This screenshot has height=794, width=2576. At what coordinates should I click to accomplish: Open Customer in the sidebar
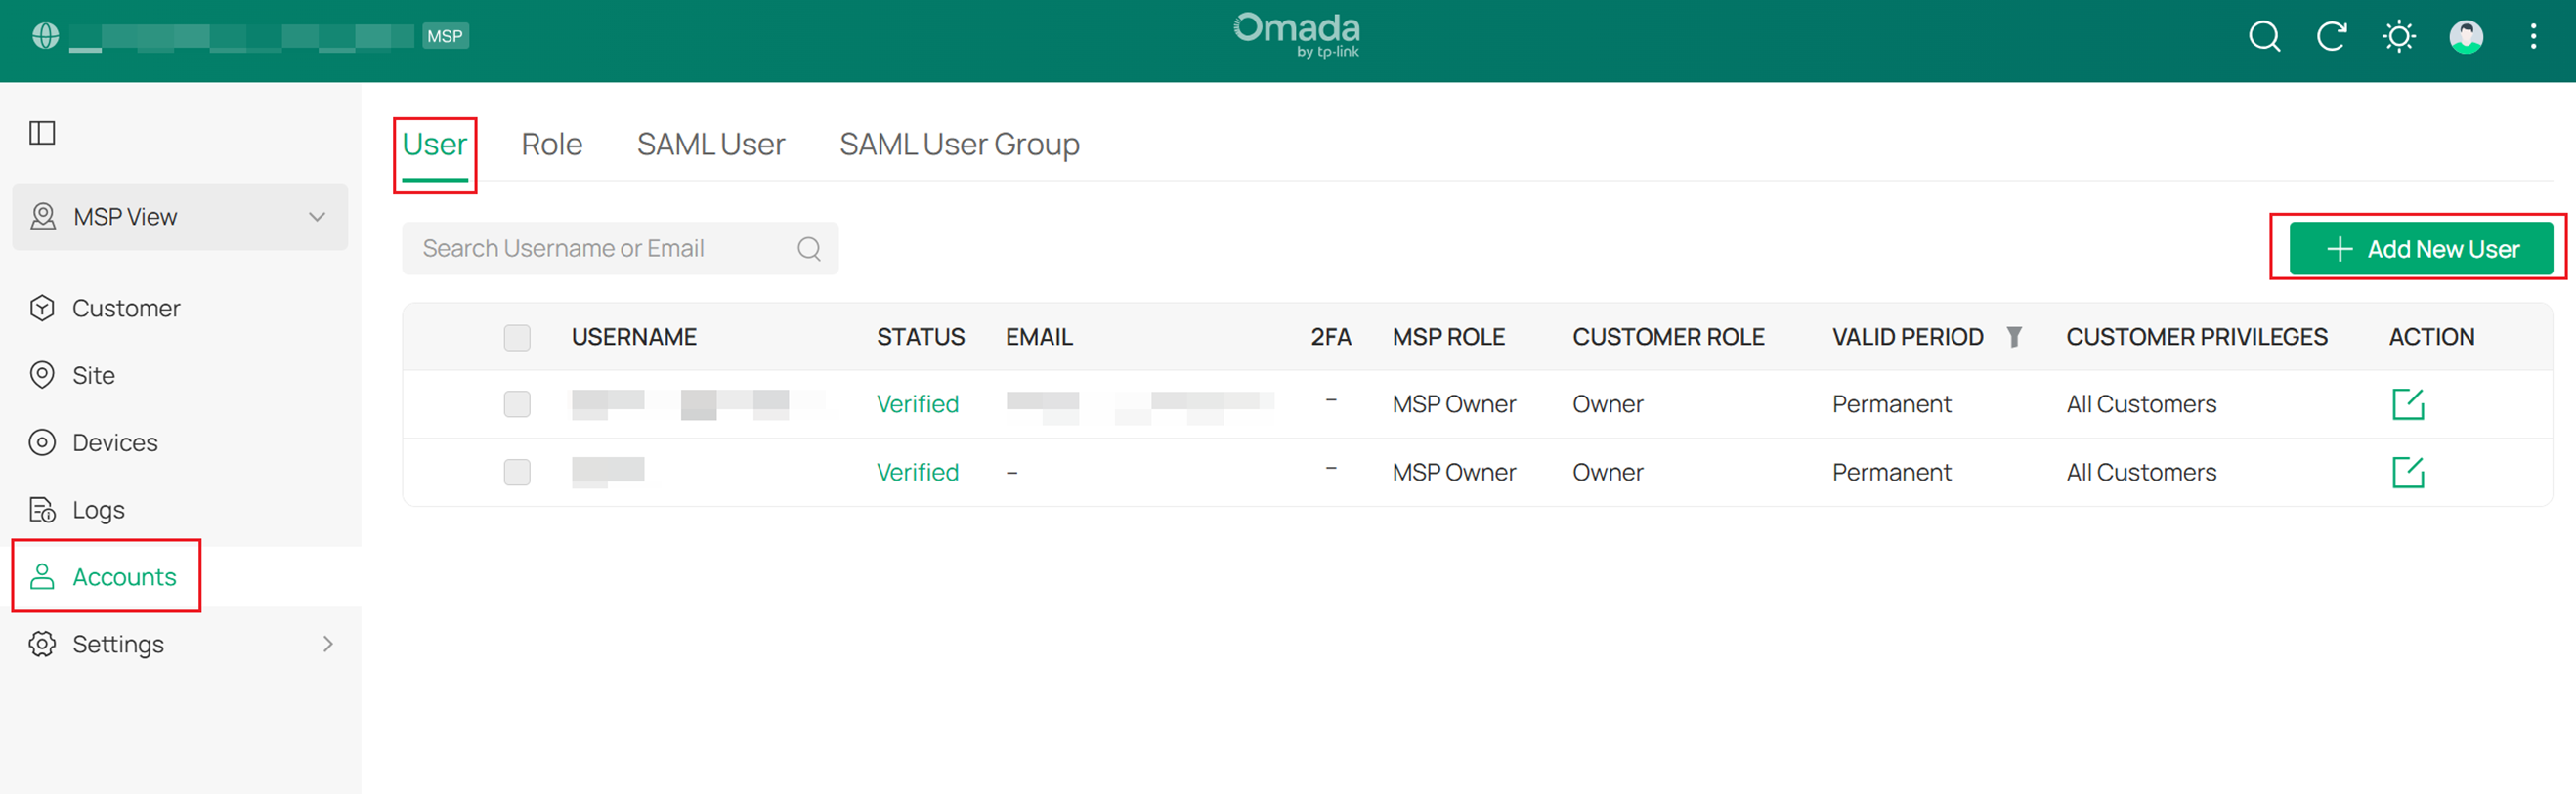(x=126, y=308)
